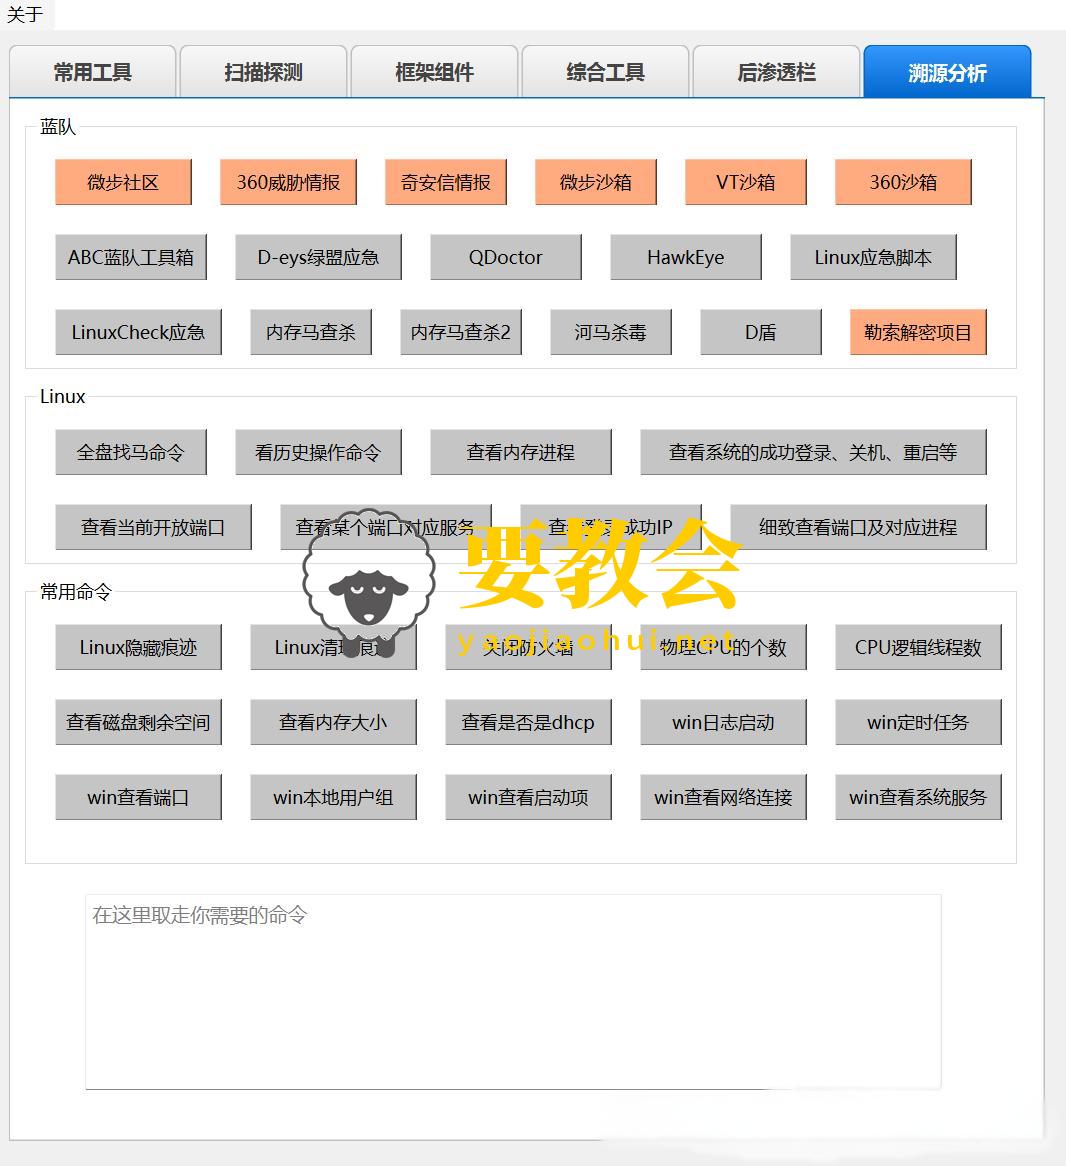
Task: Open the 关于 menu
Action: [x=25, y=14]
